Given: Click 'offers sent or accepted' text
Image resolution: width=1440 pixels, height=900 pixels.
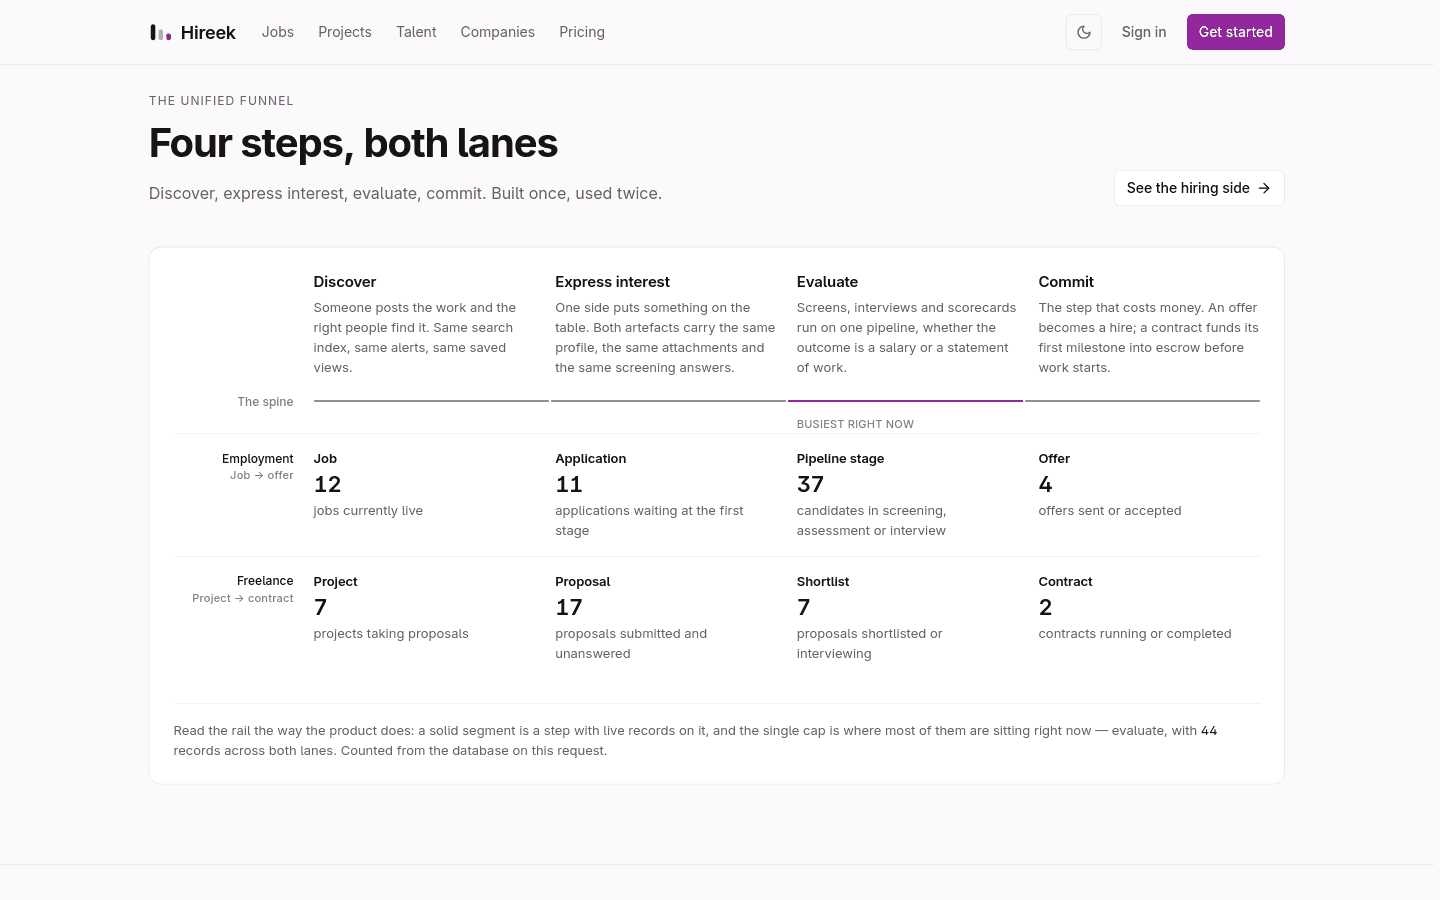Looking at the screenshot, I should tap(1110, 511).
